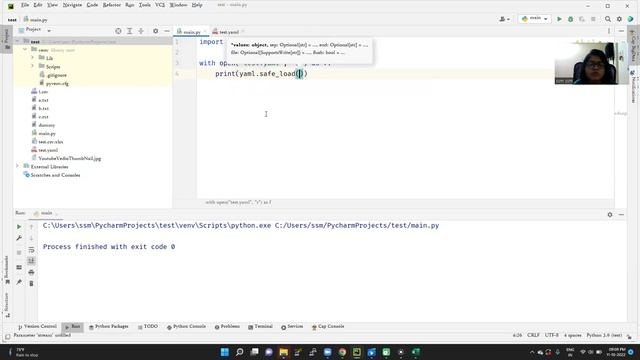The width and height of the screenshot is (640, 360).
Task: Open Version Control tool window
Action: (x=37, y=327)
